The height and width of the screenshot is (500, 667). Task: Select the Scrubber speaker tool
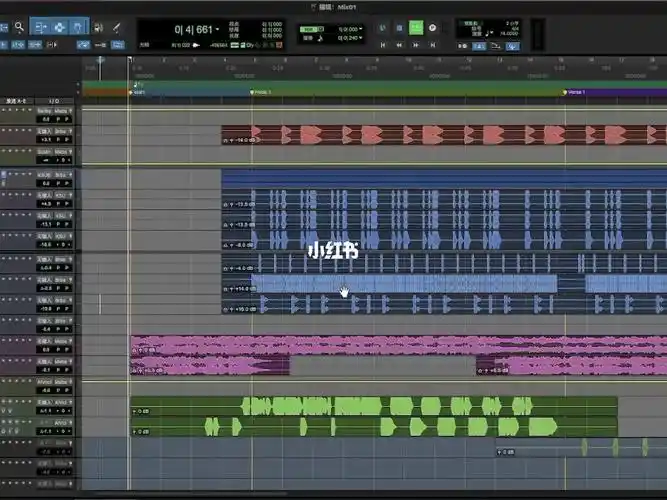click(97, 28)
